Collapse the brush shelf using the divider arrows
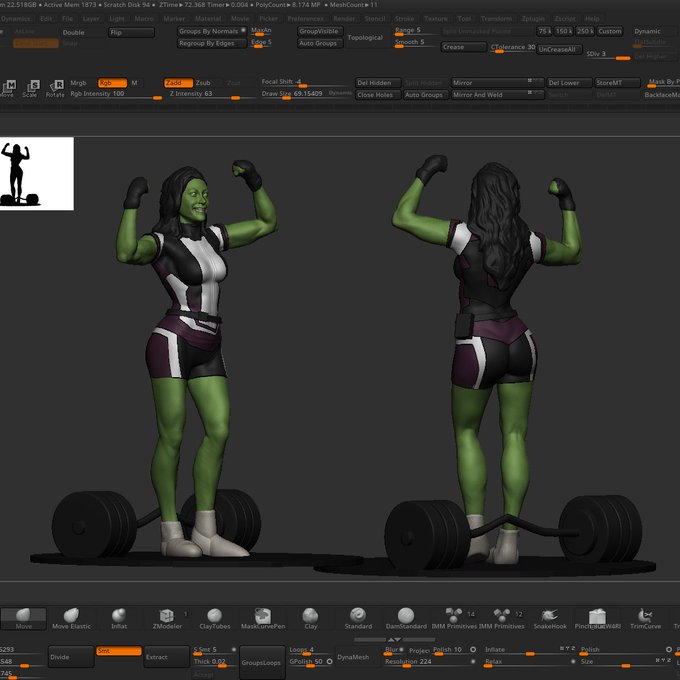This screenshot has height=680, width=680. [x=394, y=639]
